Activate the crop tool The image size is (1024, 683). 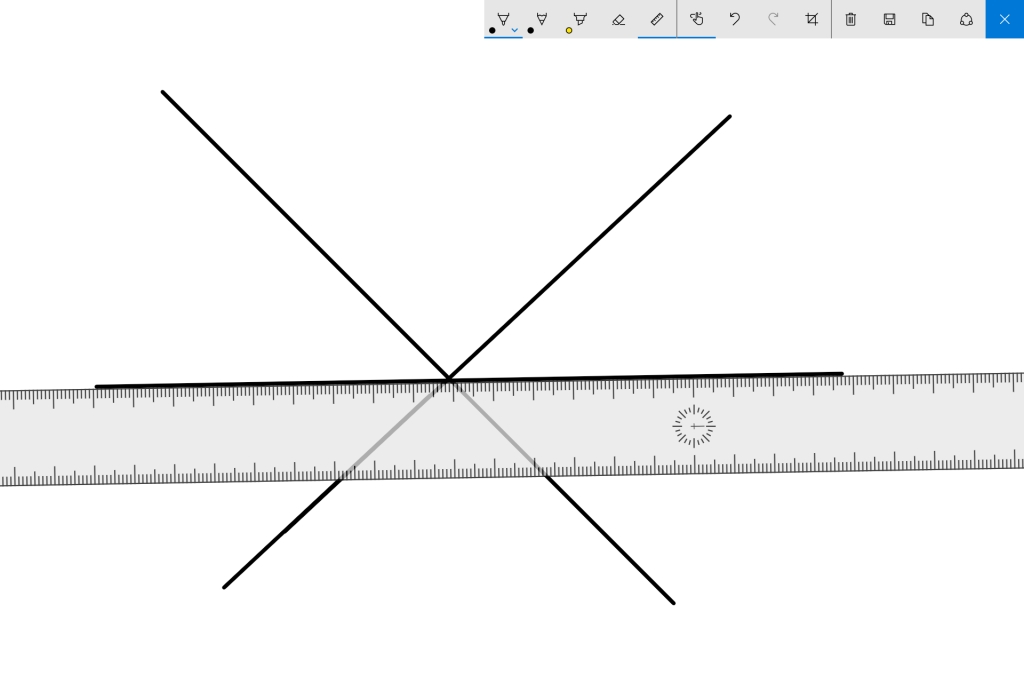tap(812, 19)
